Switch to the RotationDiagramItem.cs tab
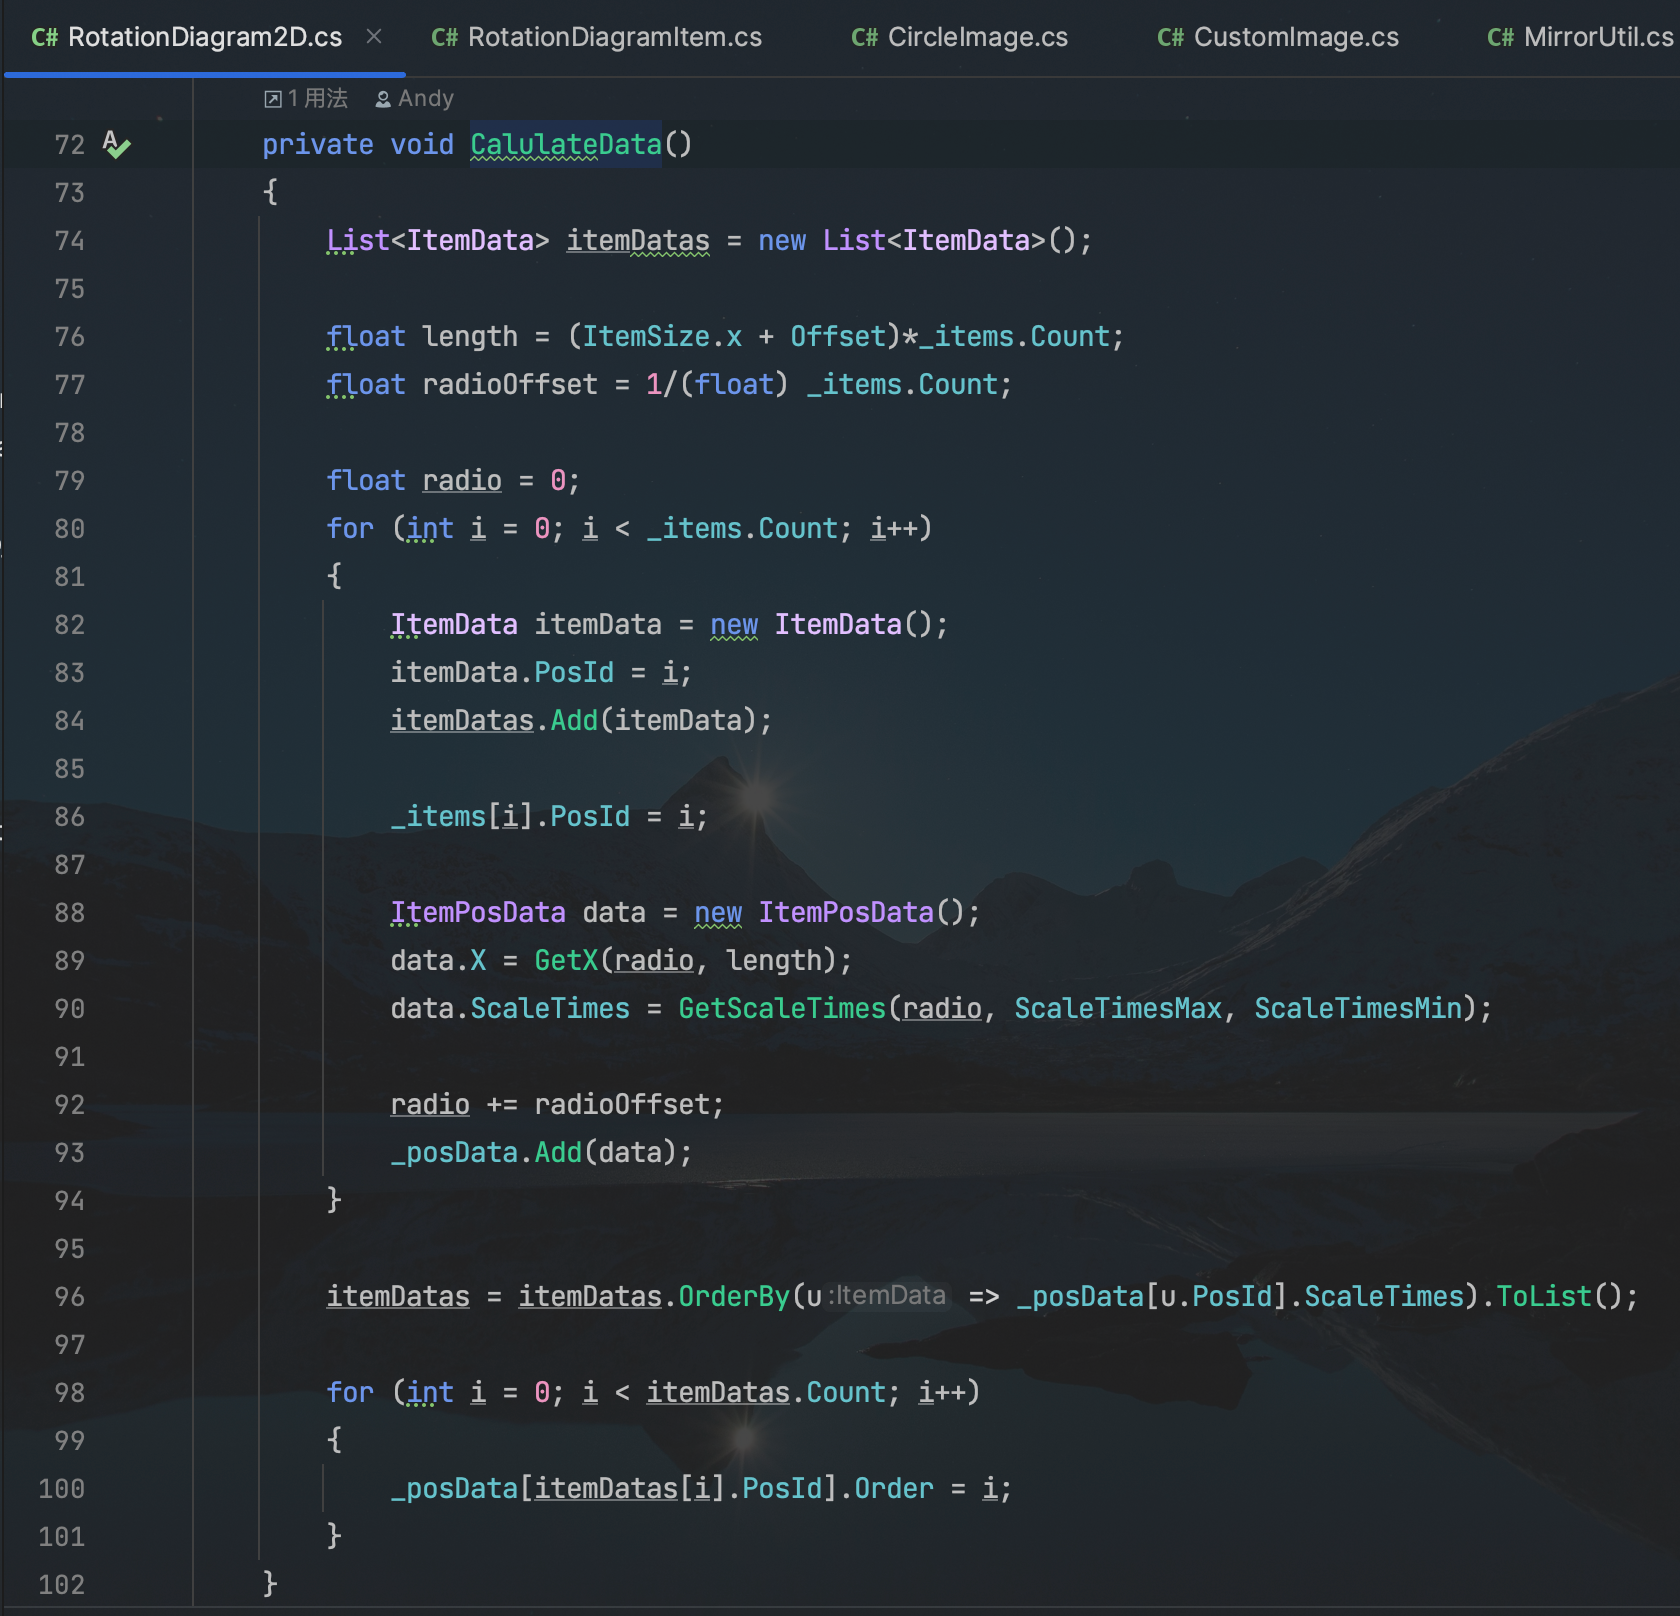Viewport: 1680px width, 1616px height. tap(614, 37)
